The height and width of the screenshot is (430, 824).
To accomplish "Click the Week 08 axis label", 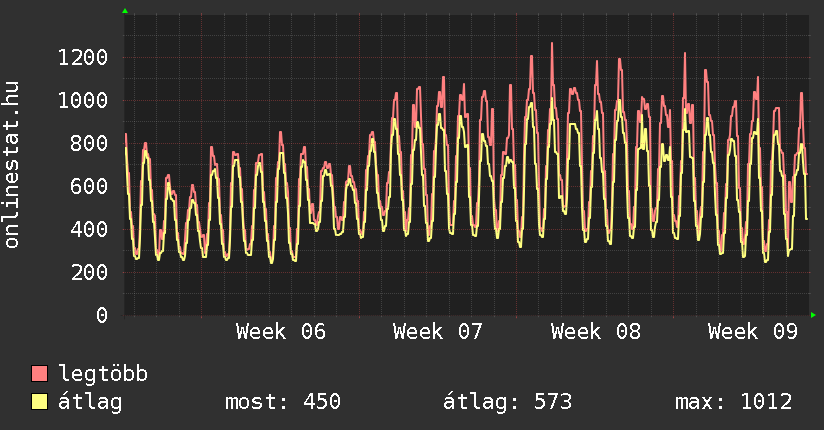I will [596, 331].
